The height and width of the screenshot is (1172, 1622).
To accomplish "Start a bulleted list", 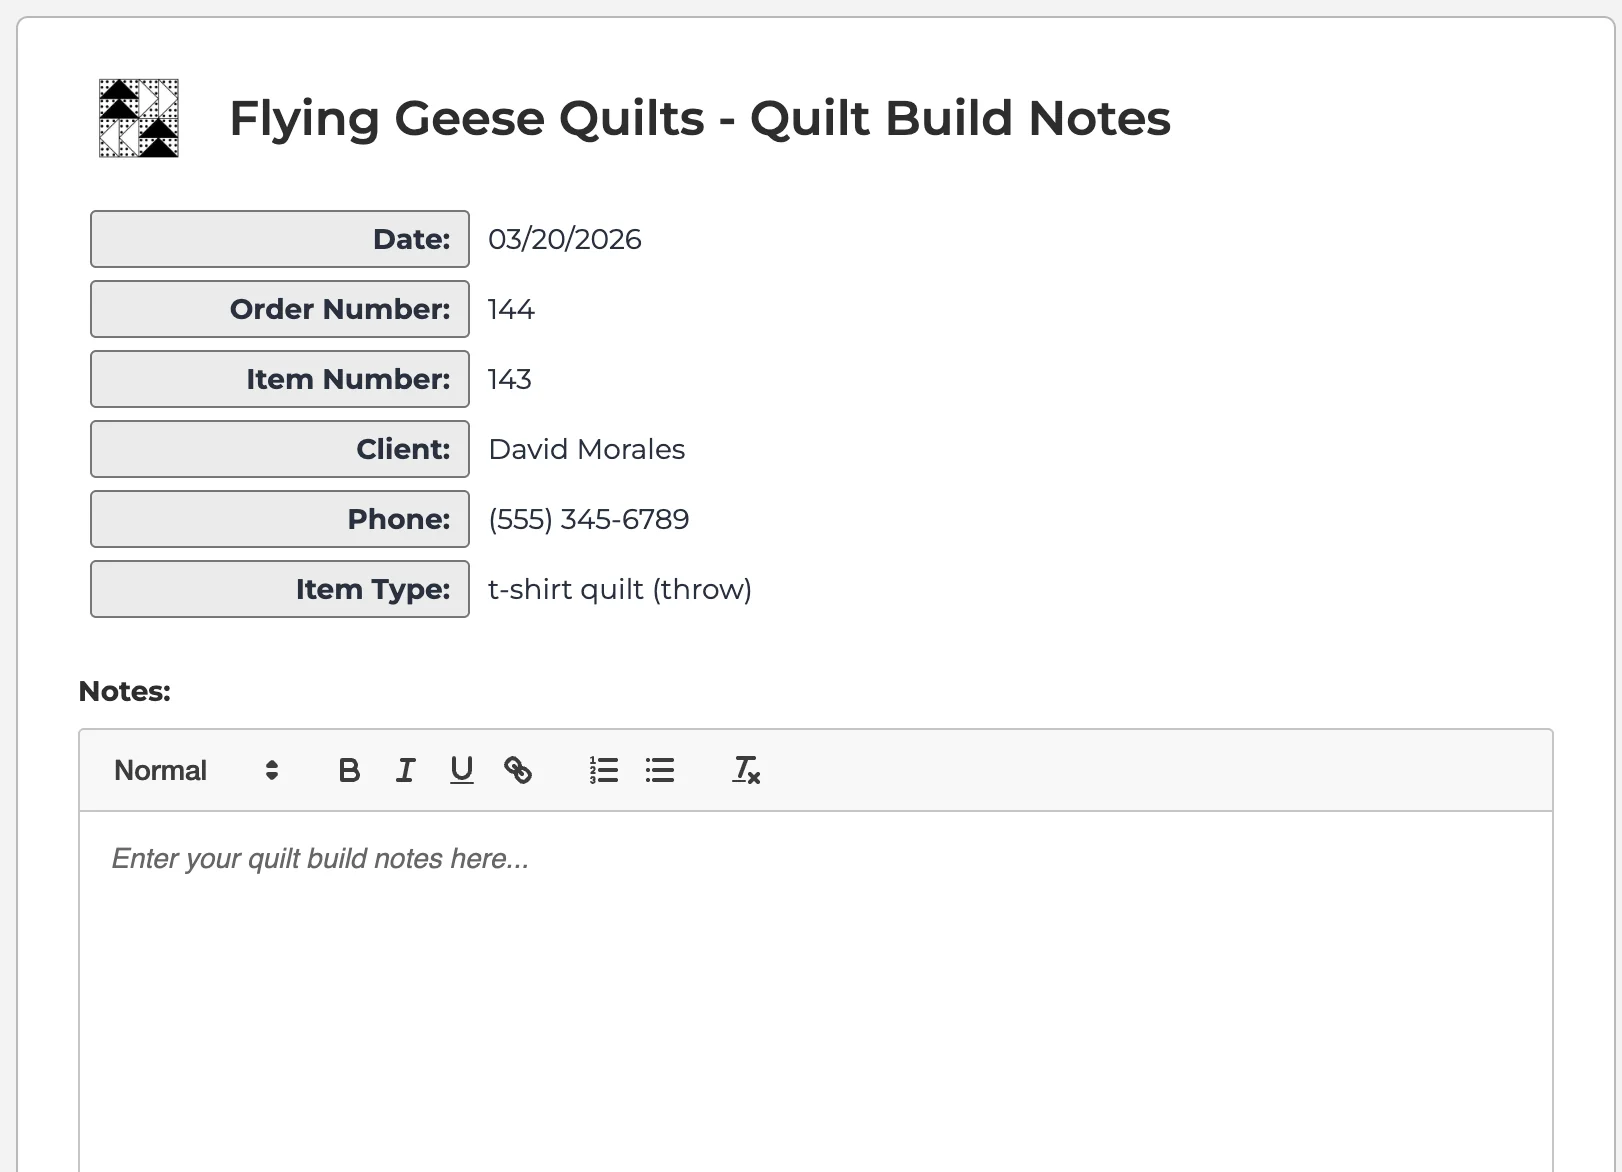I will click(660, 770).
